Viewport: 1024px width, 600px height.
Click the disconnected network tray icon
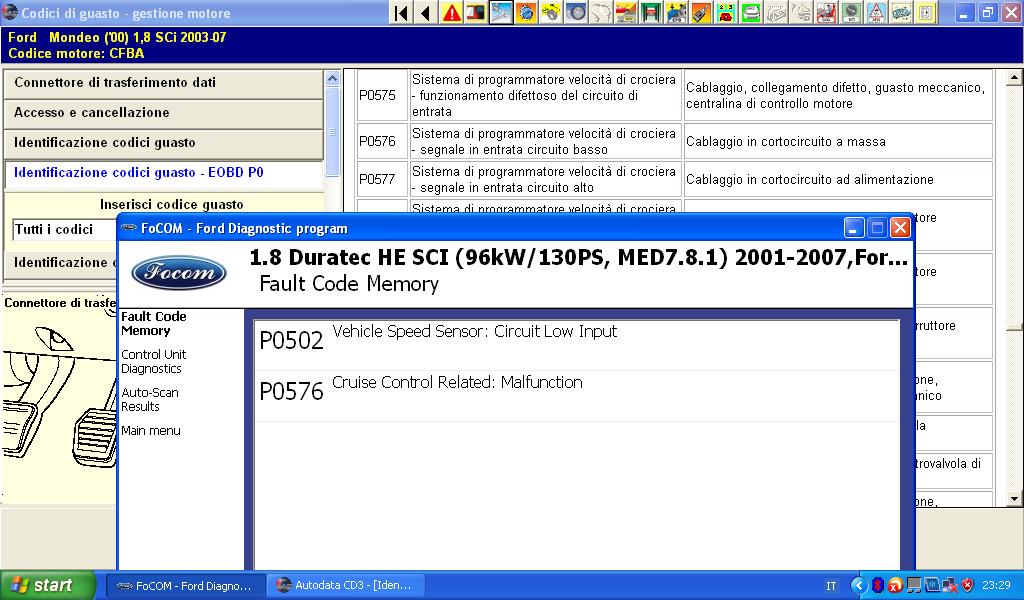pos(950,585)
